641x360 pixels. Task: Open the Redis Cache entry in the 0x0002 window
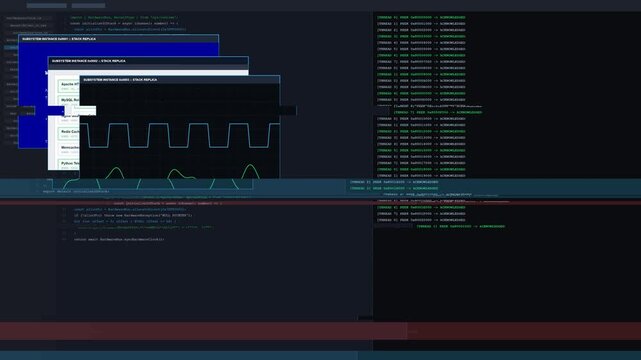(x=69, y=133)
